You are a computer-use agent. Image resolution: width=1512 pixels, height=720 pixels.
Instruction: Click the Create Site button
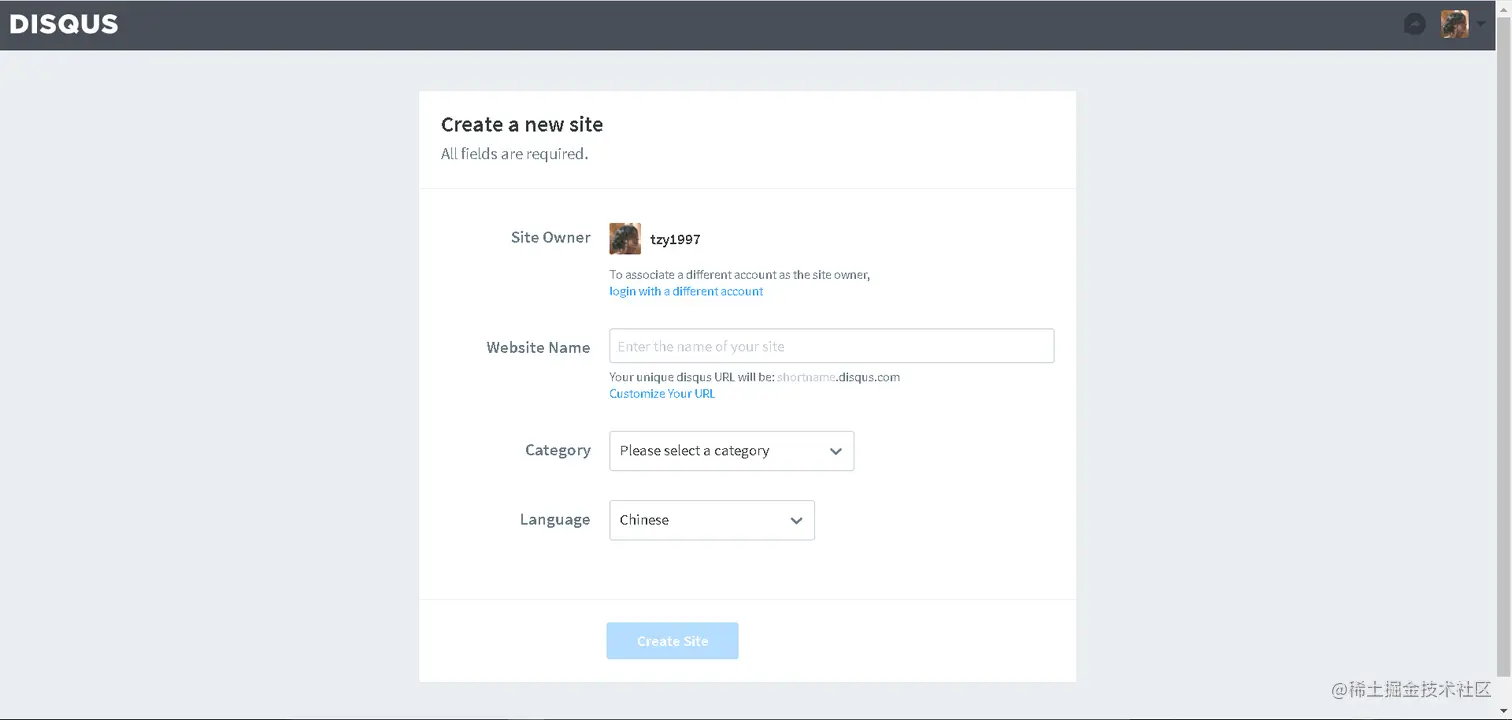[672, 641]
